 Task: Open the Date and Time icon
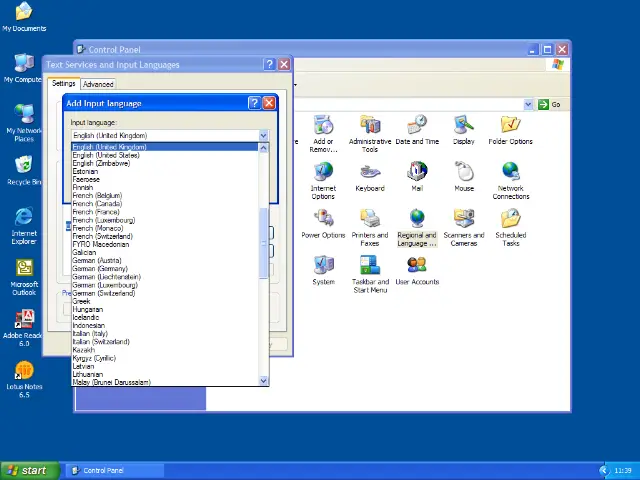tap(417, 127)
